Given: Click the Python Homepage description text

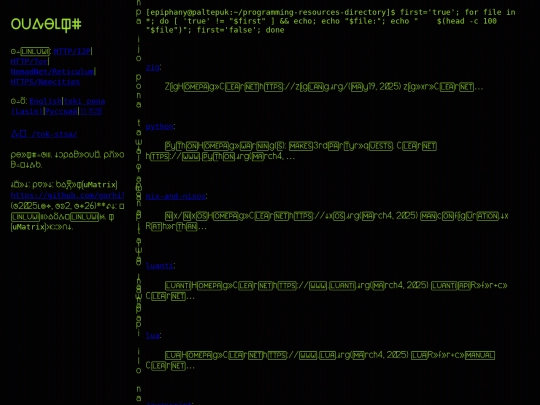Looking at the screenshot, I should 291,151.
